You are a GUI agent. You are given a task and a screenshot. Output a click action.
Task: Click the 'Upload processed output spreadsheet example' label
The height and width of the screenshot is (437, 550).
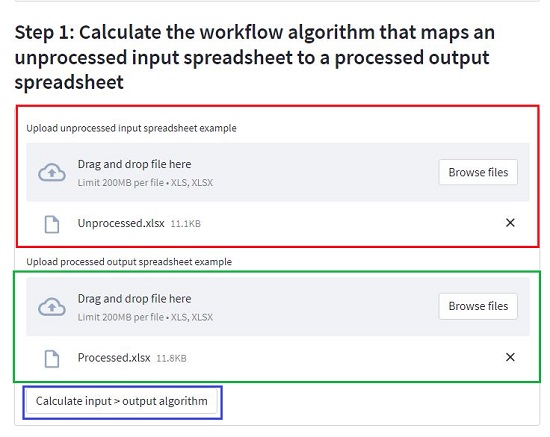[129, 262]
